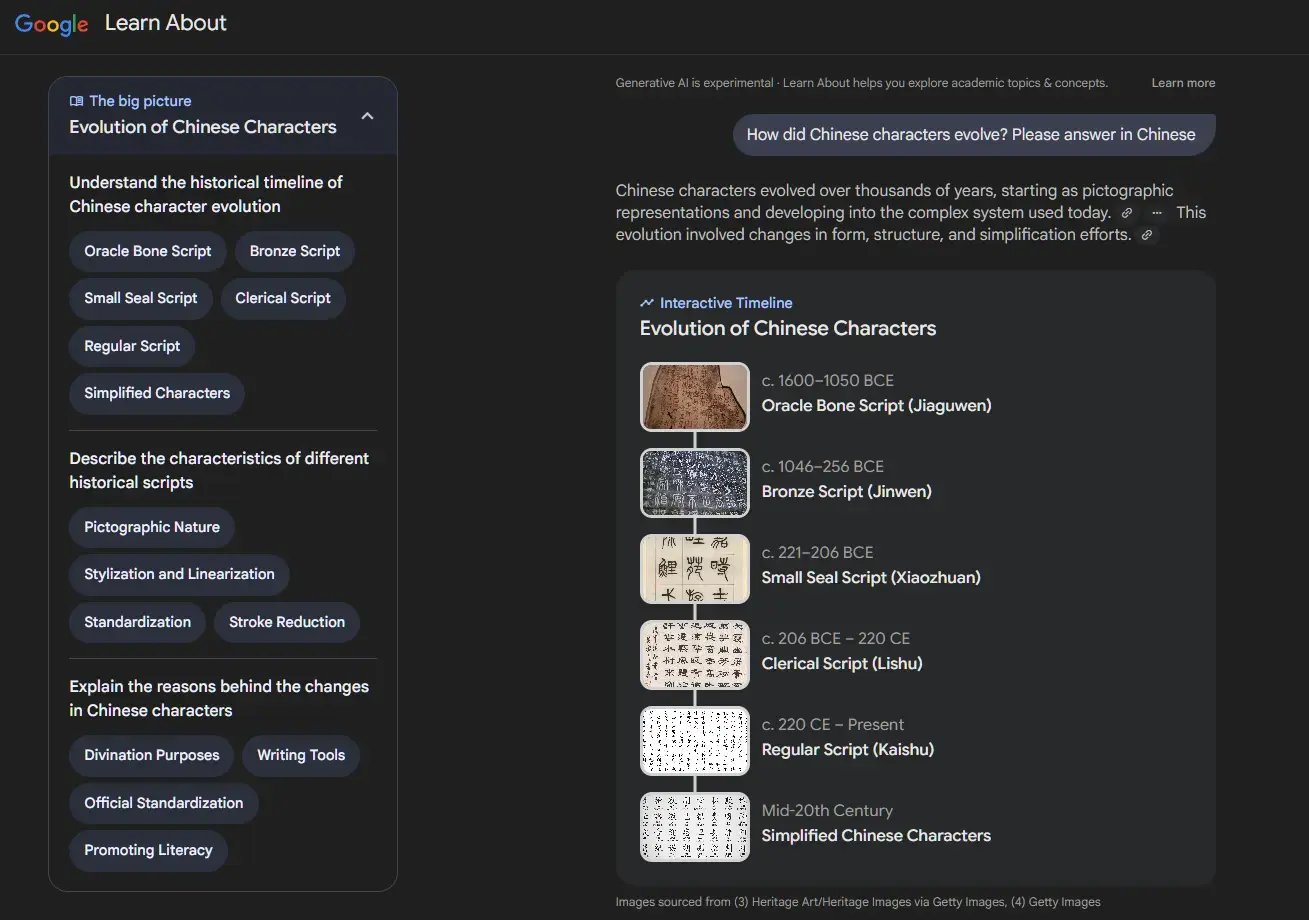
Task: Click the ellipsis icon in the answer text
Action: [x=1157, y=213]
